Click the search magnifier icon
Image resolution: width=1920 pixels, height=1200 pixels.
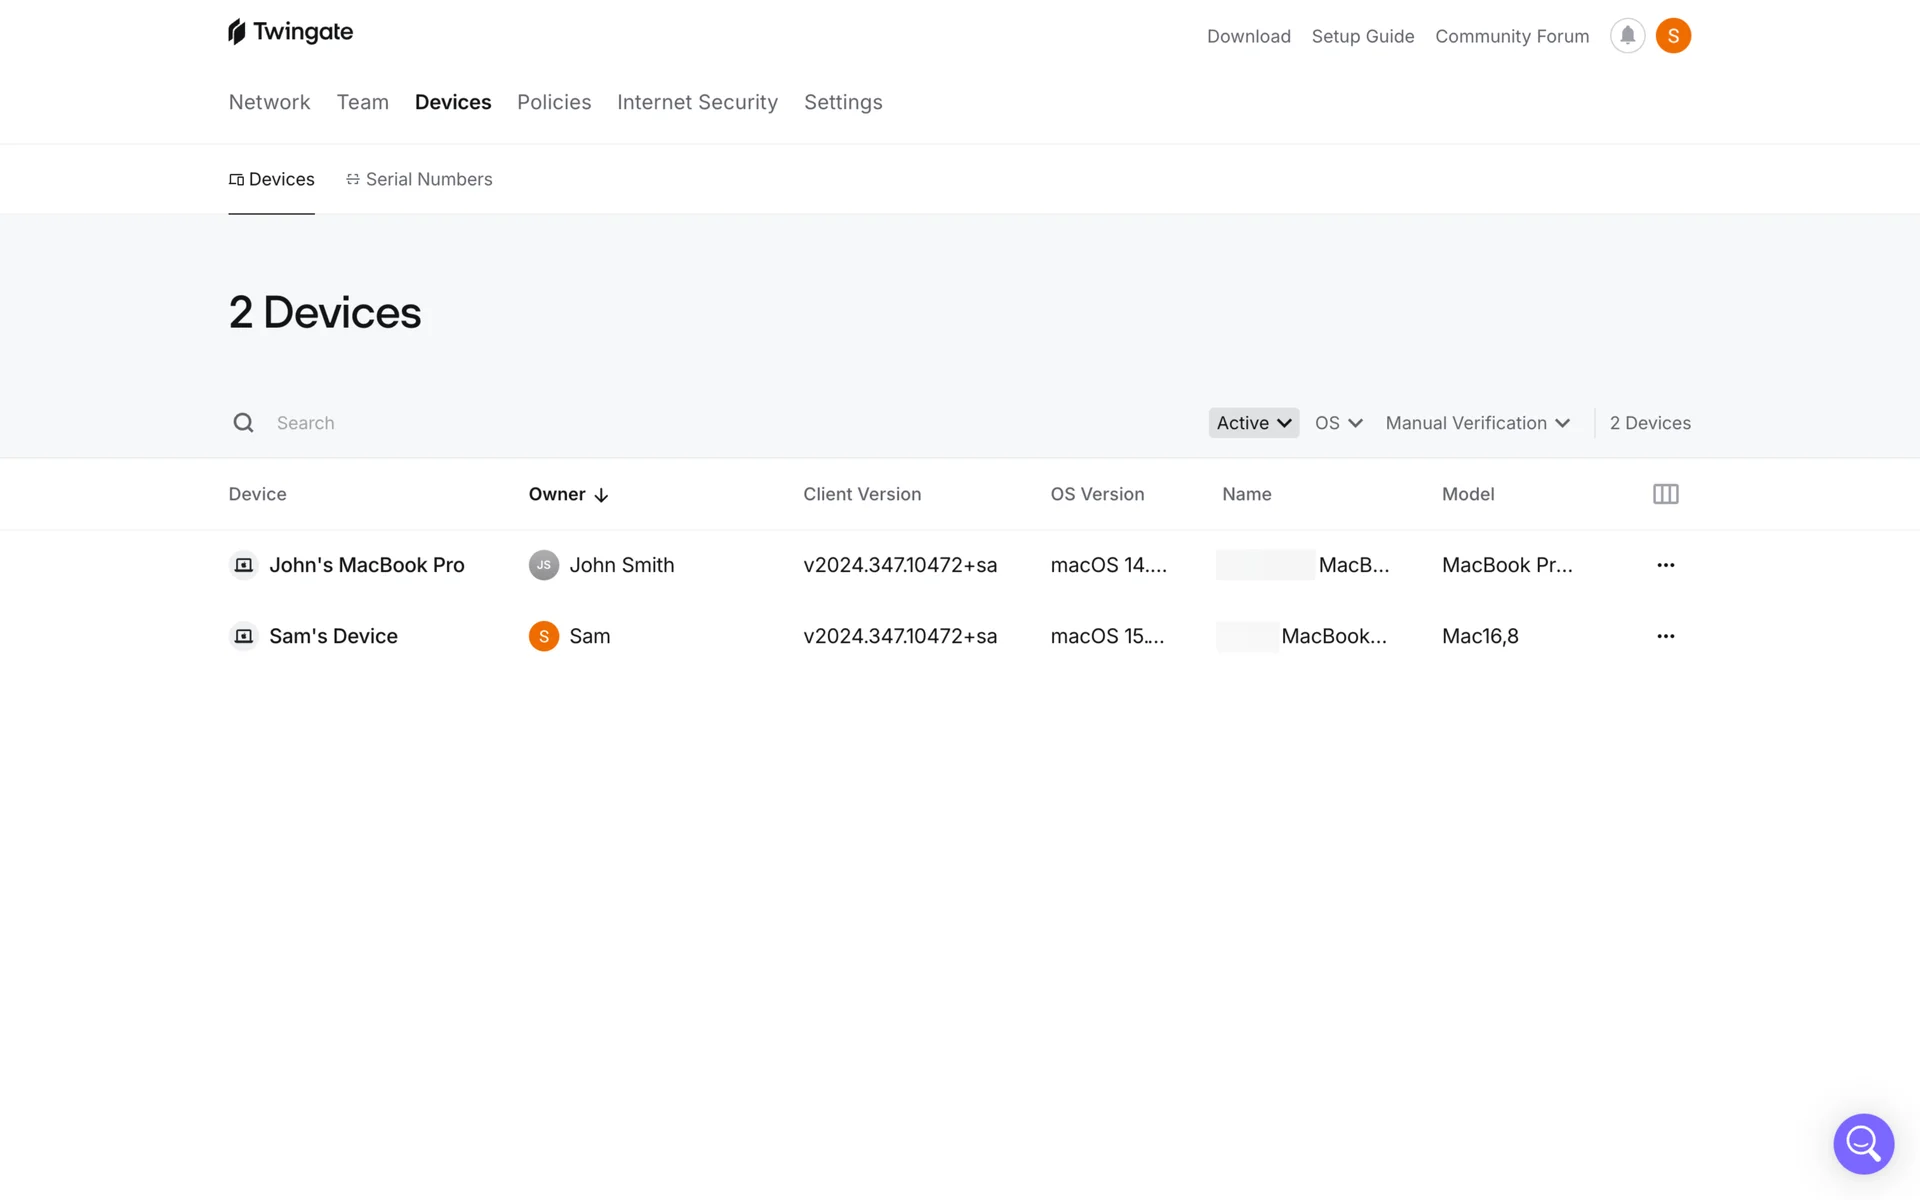coord(243,423)
